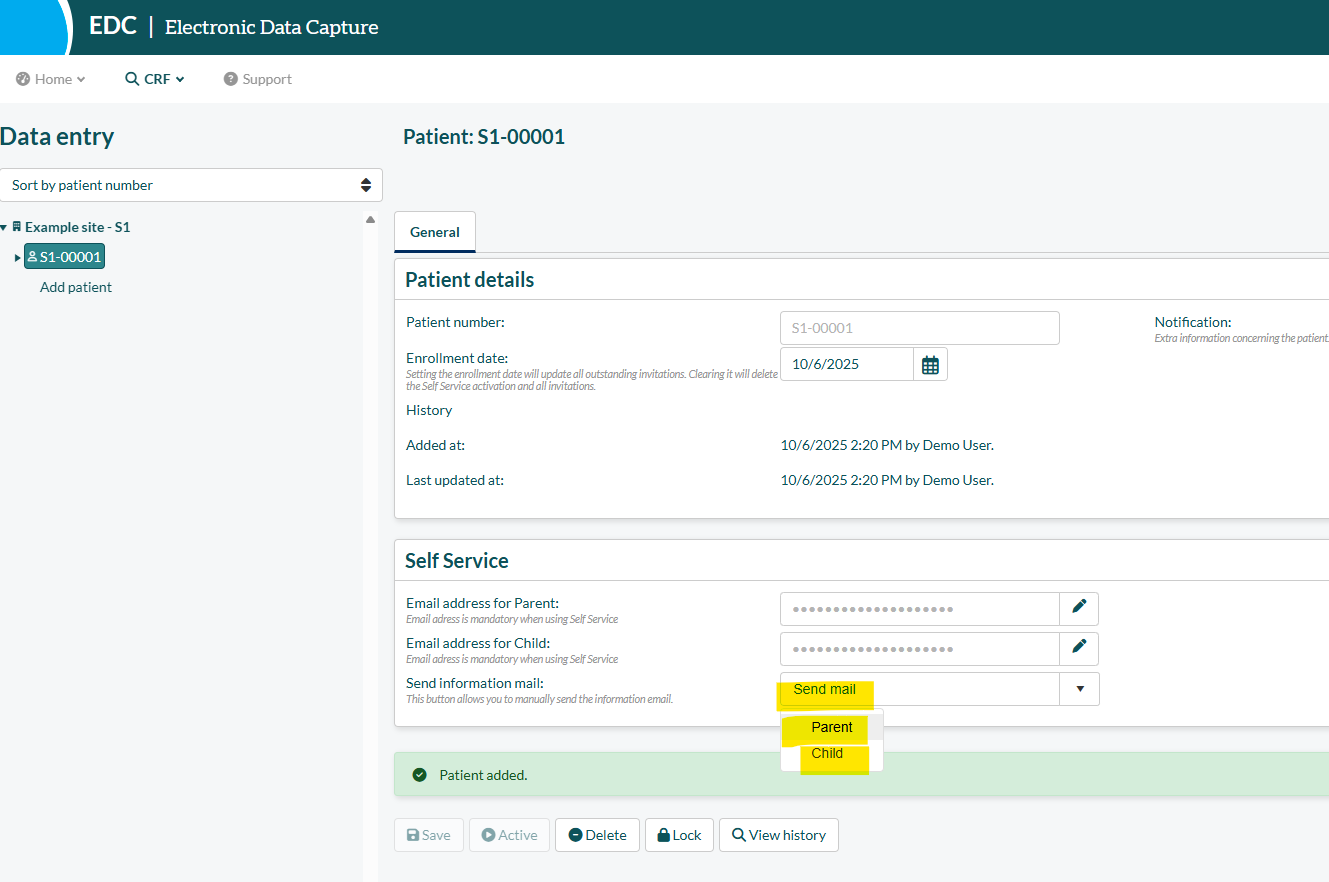Click the green checkmark icon beside Patient added
The image size is (1329, 882).
click(420, 775)
